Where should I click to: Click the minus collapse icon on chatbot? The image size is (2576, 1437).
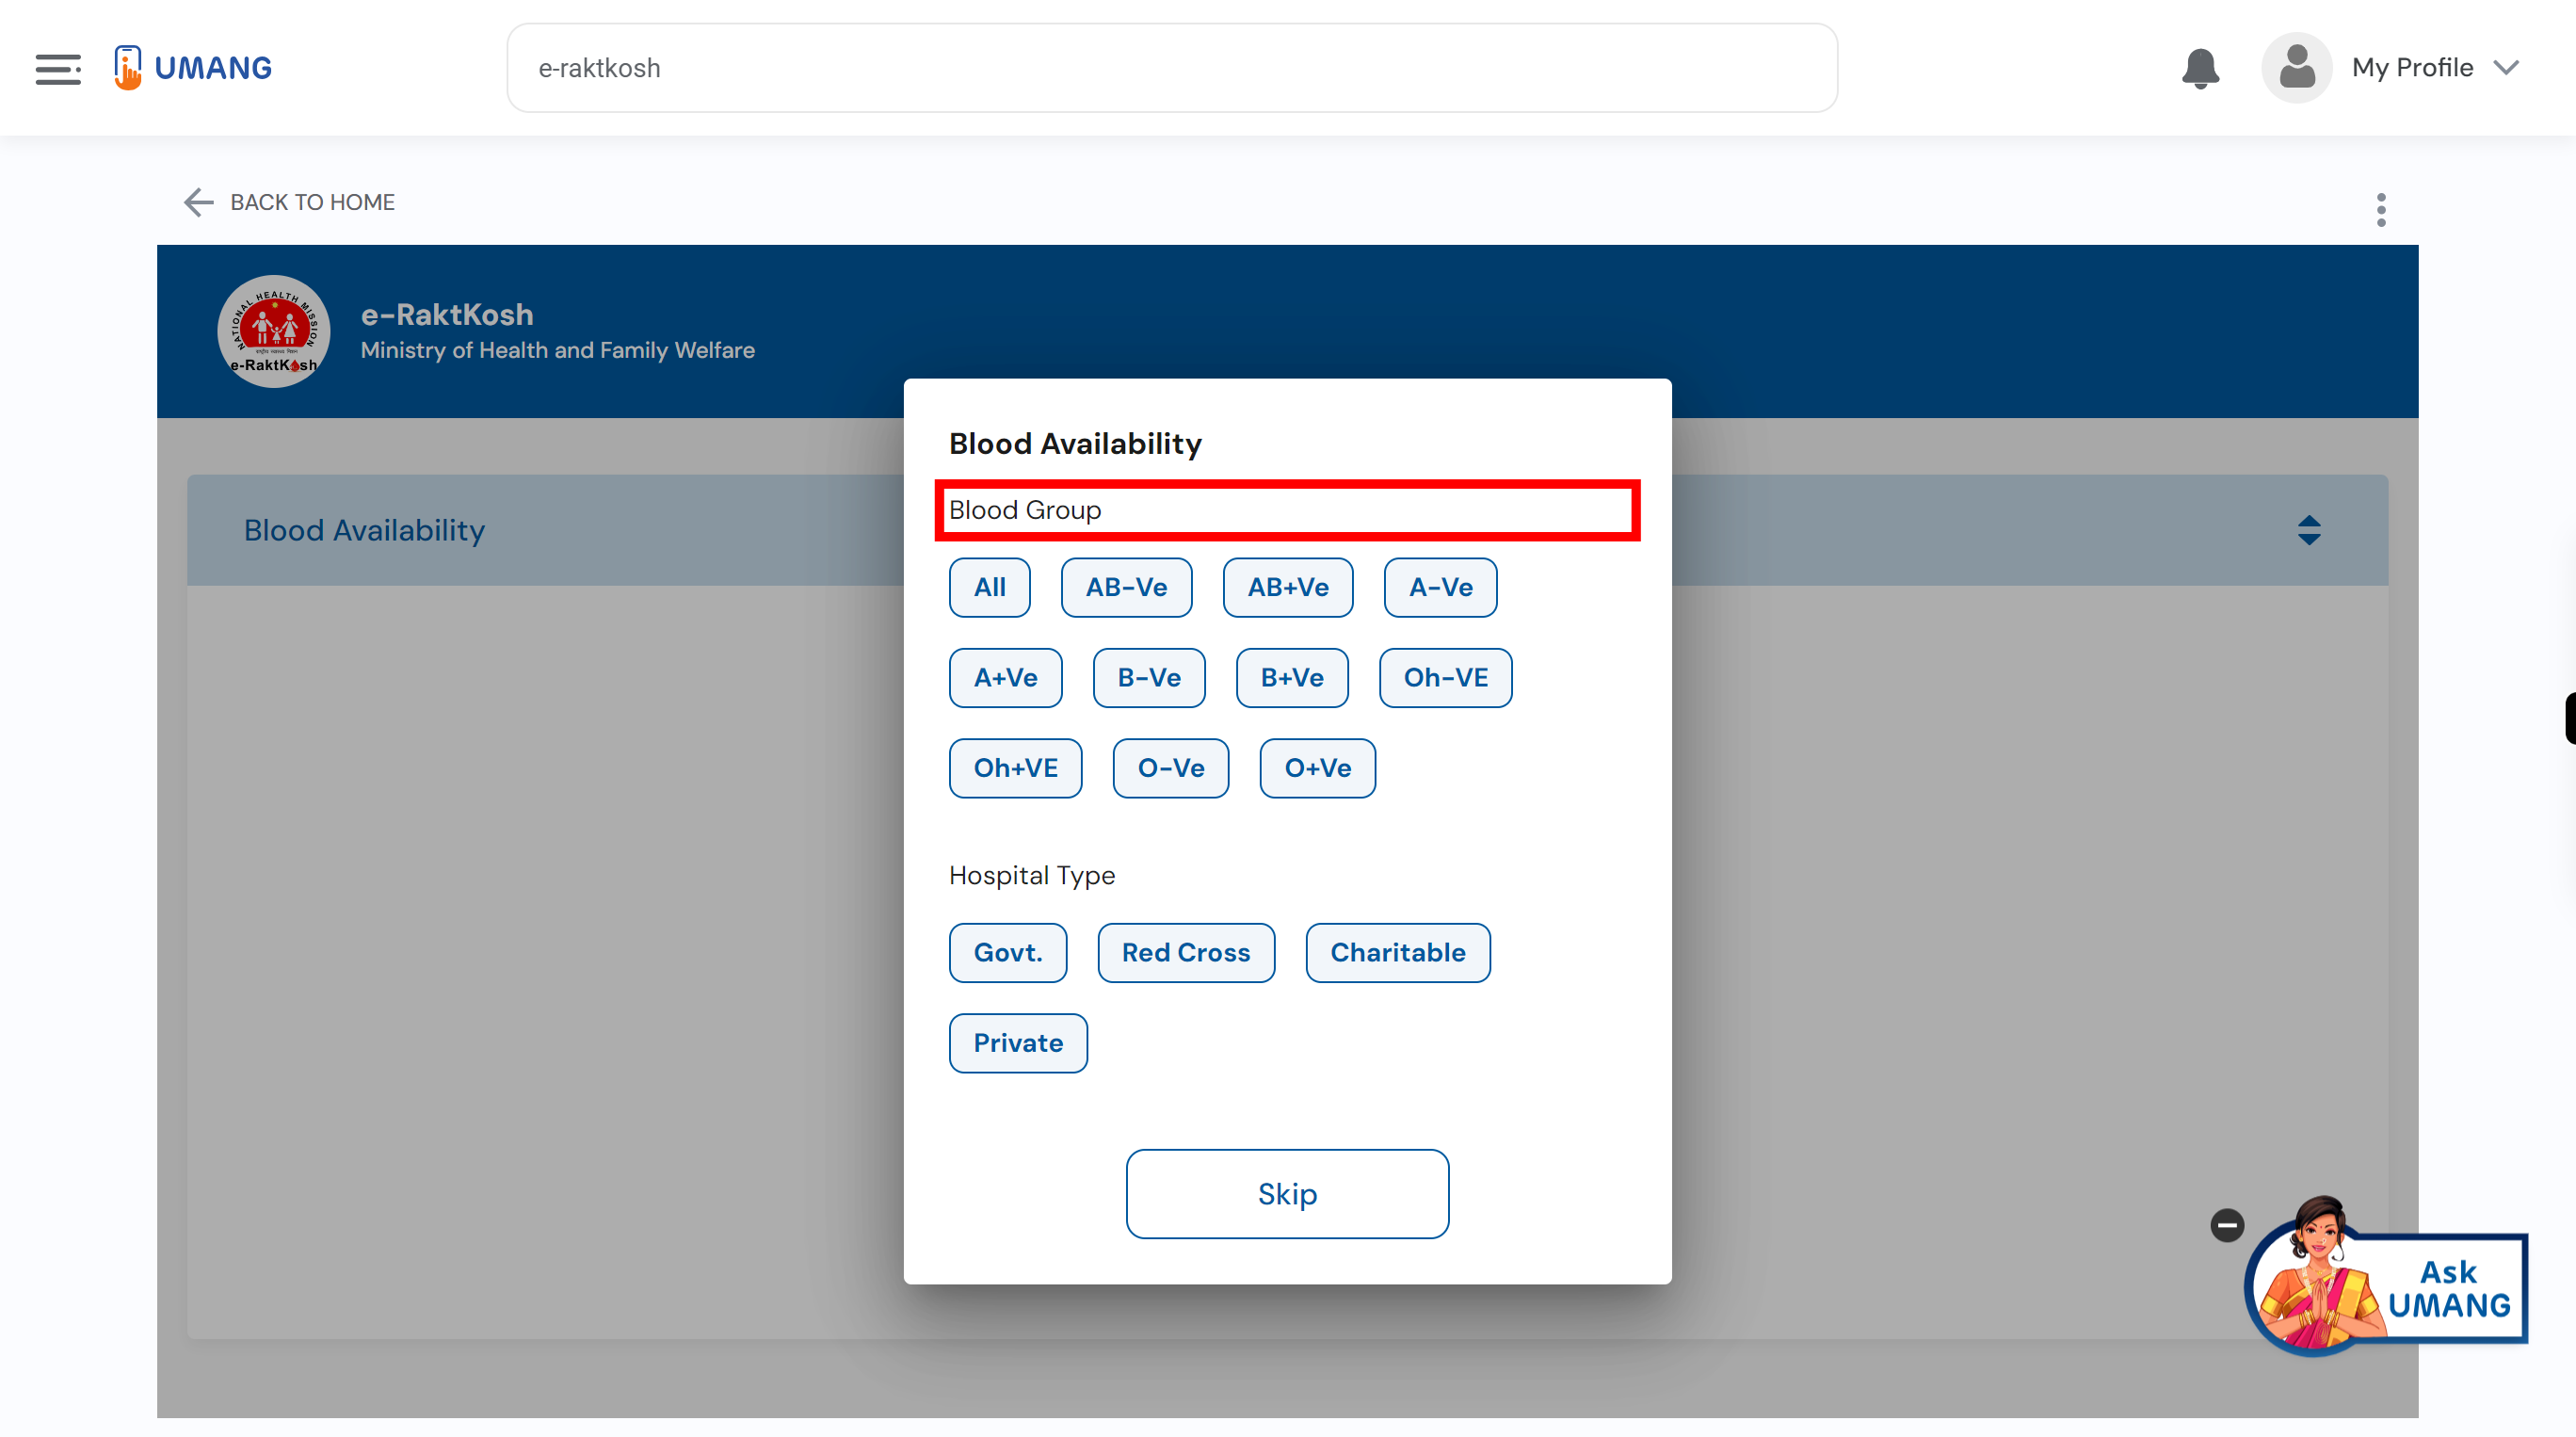(x=2226, y=1223)
